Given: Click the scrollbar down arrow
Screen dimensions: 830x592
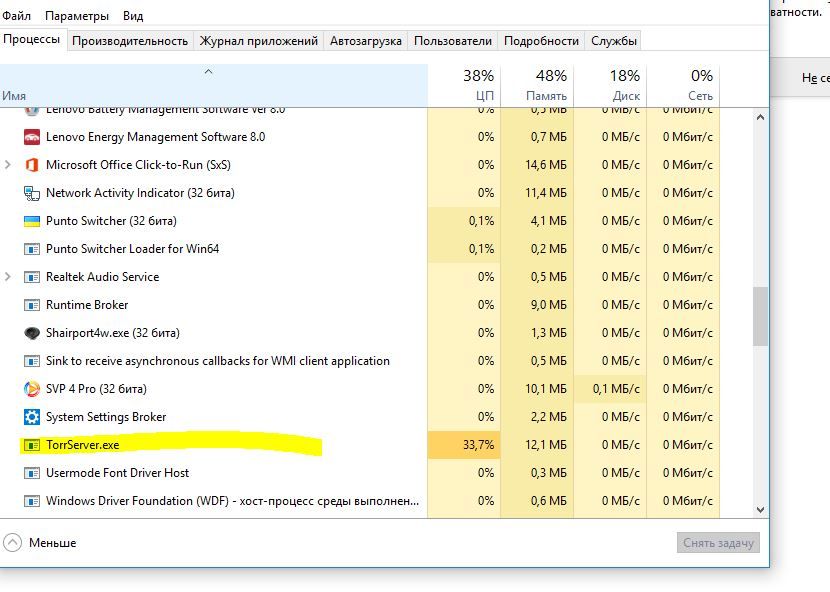Looking at the screenshot, I should click(761, 510).
